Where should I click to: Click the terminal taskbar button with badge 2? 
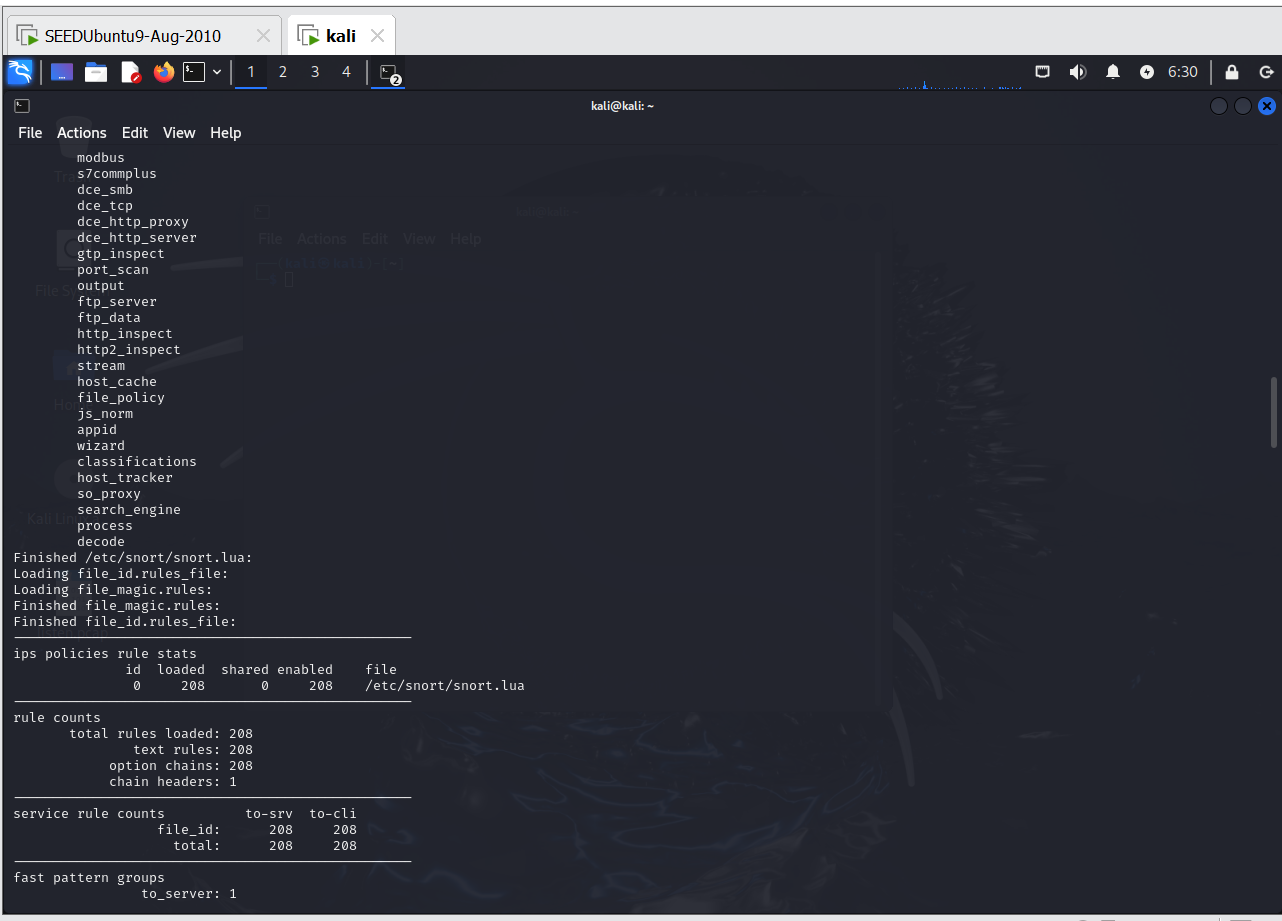tap(389, 73)
